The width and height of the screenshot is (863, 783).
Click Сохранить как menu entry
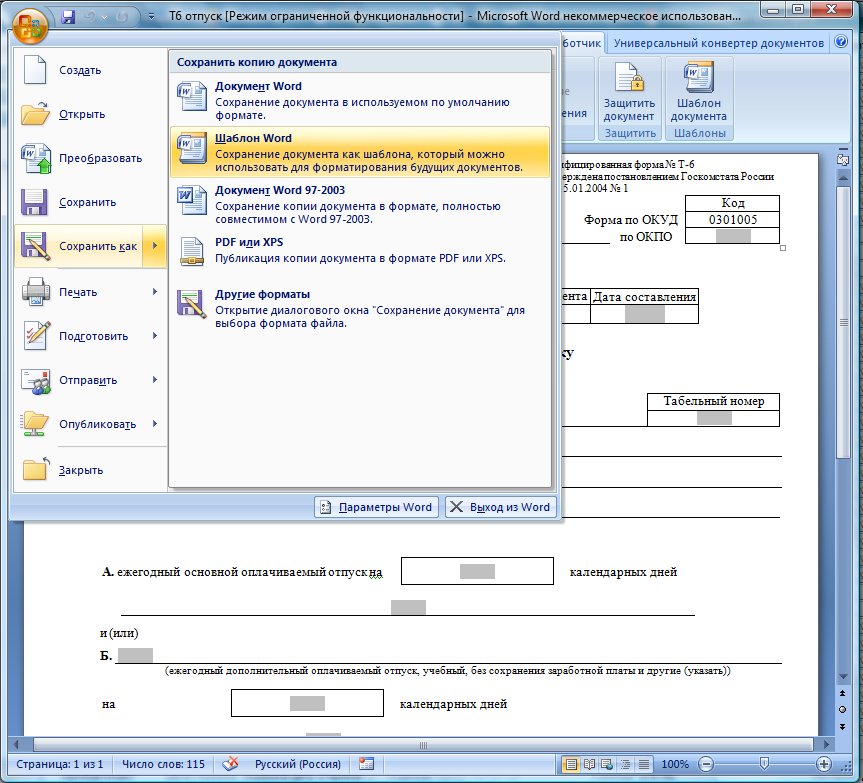[79, 246]
